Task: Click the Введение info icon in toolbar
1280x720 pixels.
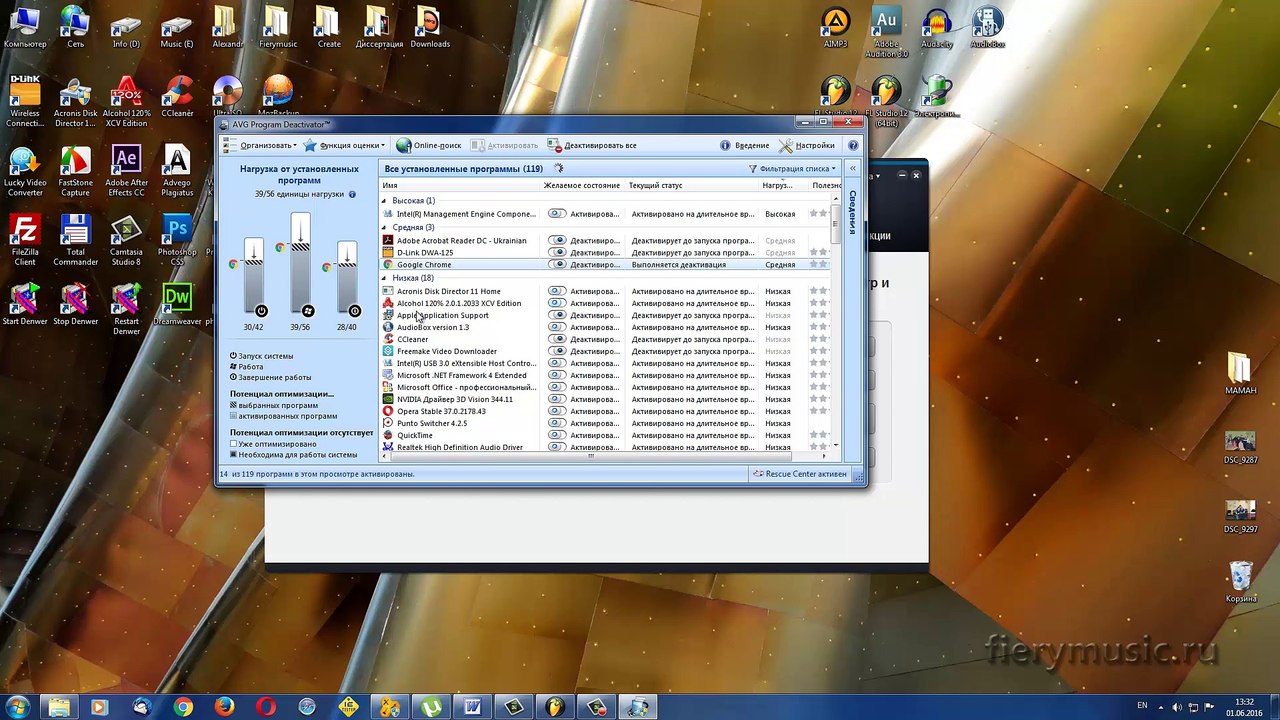Action: 725,146
